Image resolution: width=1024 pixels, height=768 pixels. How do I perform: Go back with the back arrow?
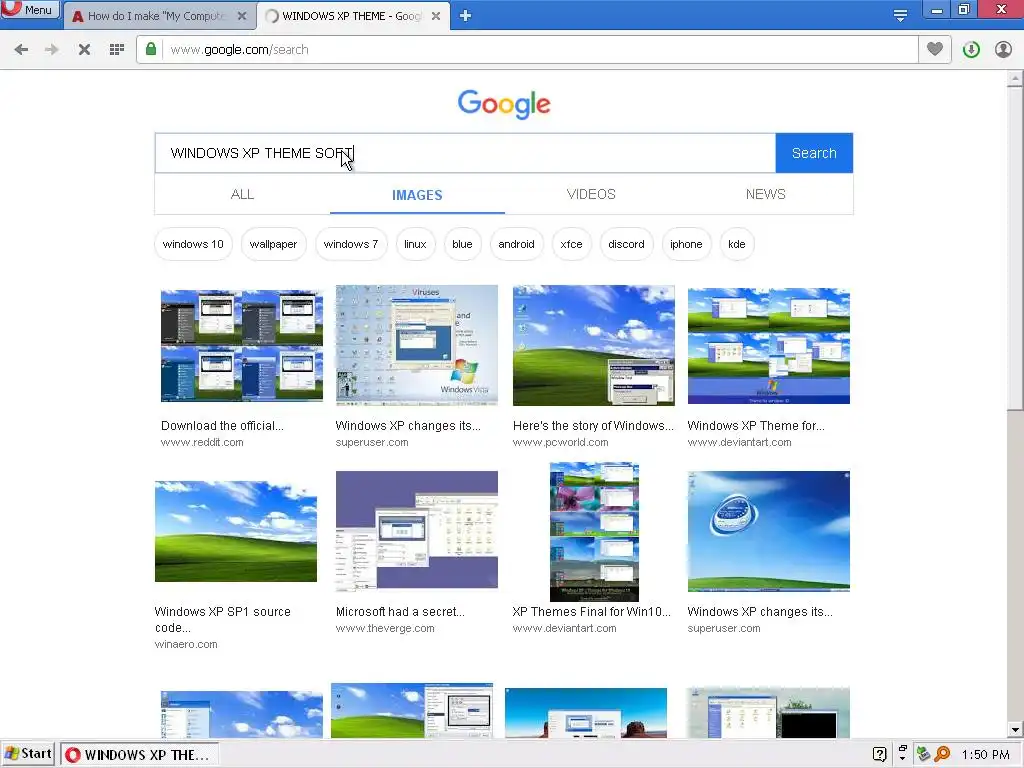click(x=21, y=50)
